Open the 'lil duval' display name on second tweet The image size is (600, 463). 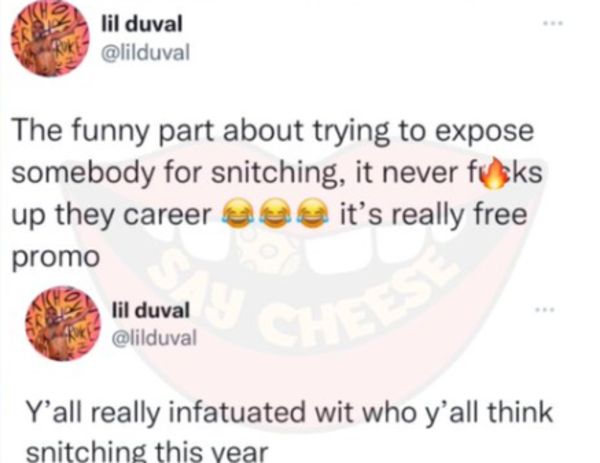[150, 310]
